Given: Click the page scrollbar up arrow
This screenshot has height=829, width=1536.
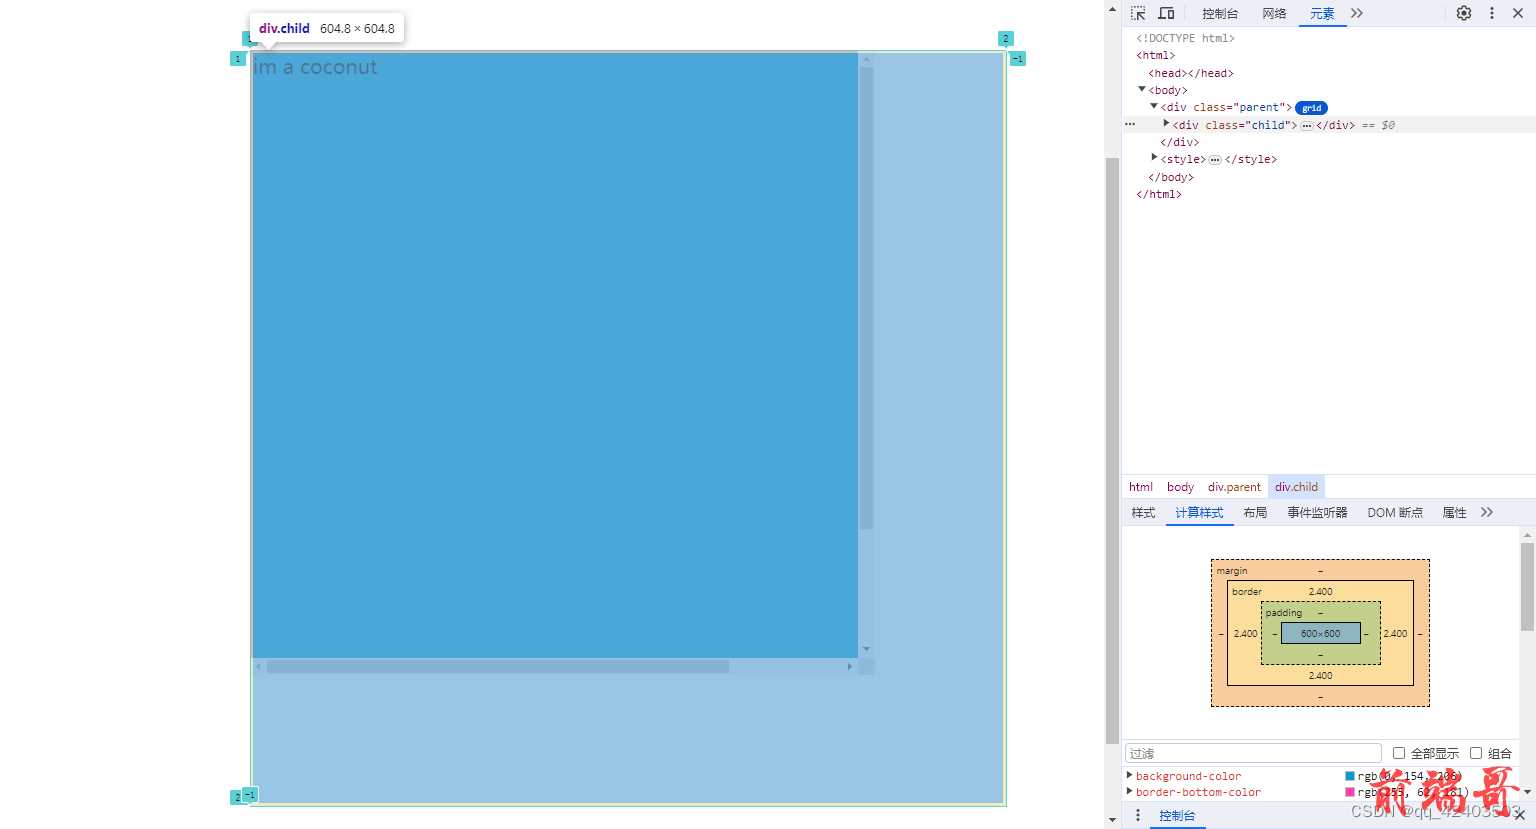Looking at the screenshot, I should pos(1112,8).
